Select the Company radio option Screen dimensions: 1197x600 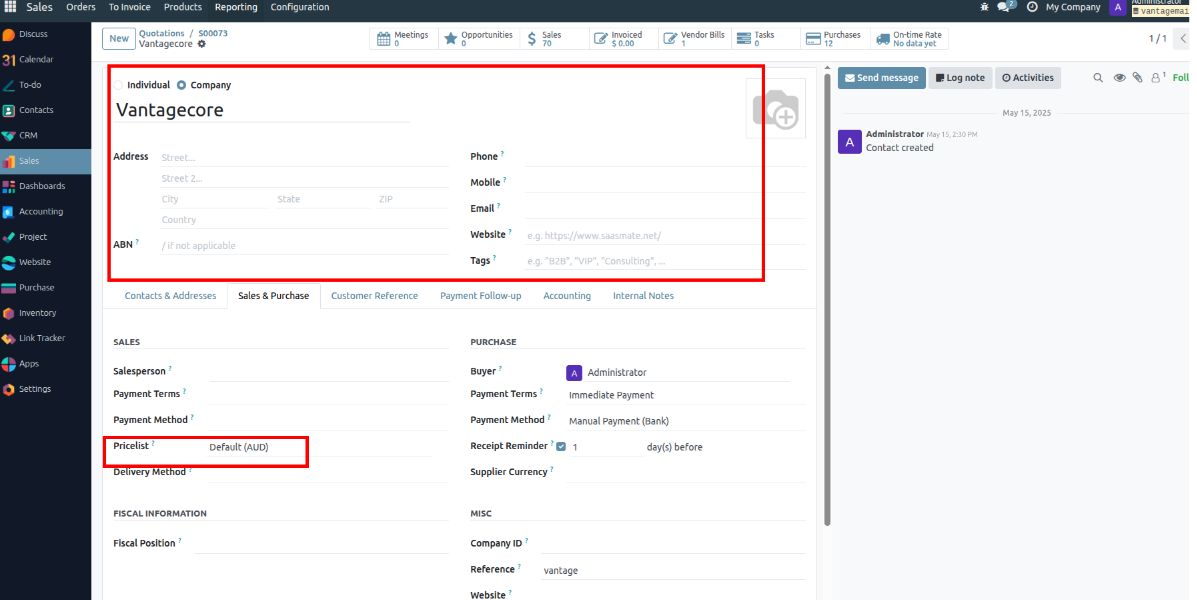tap(181, 85)
